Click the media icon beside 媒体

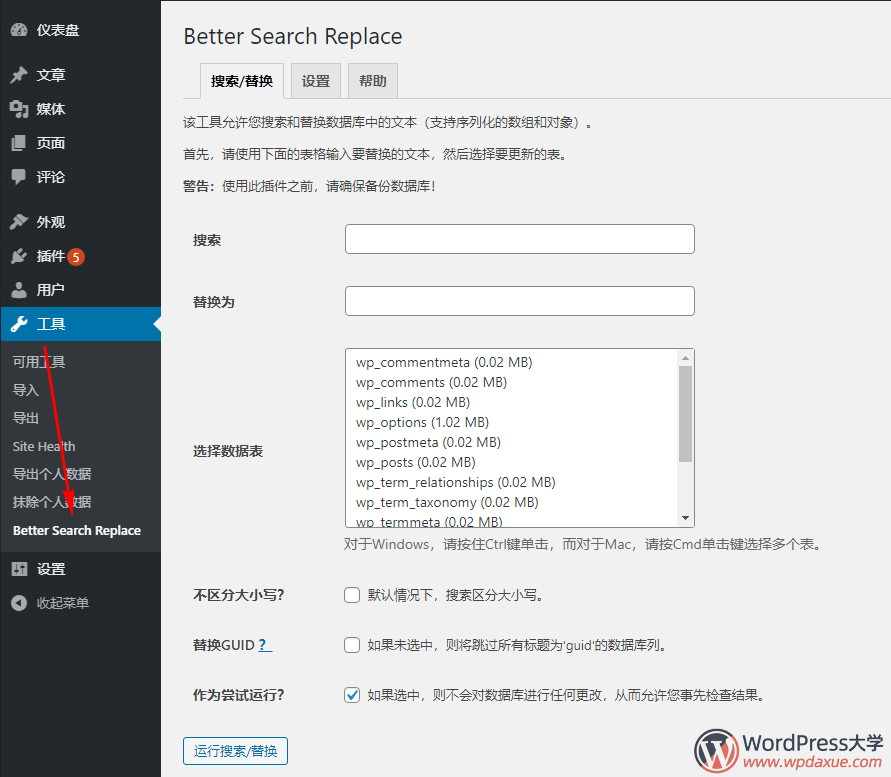coord(19,109)
